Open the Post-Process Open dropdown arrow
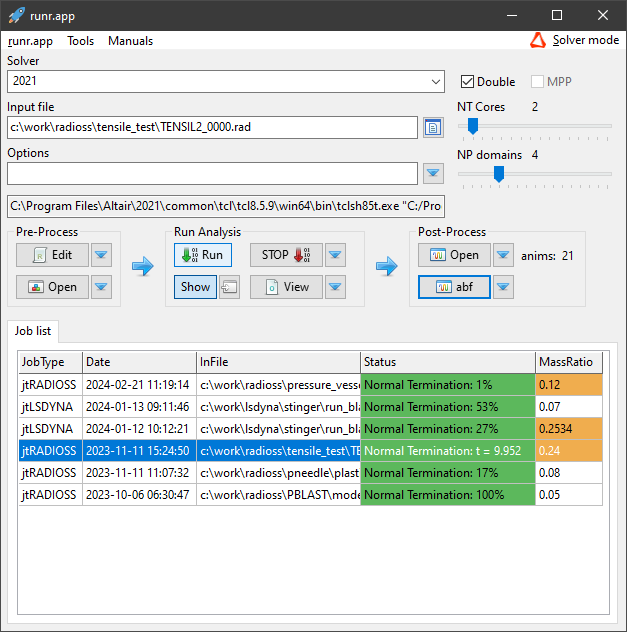 [x=503, y=255]
